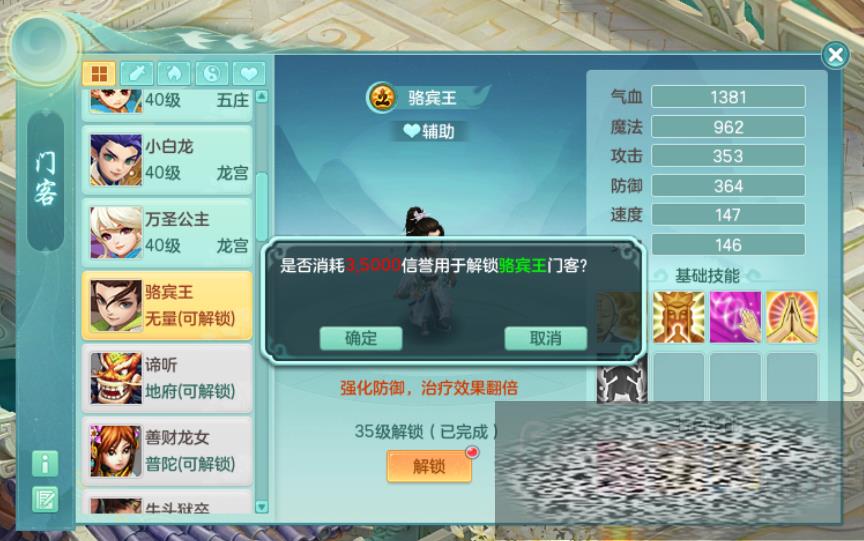Select 善财龙女 in the guest list
This screenshot has height=541, width=864.
tap(167, 451)
